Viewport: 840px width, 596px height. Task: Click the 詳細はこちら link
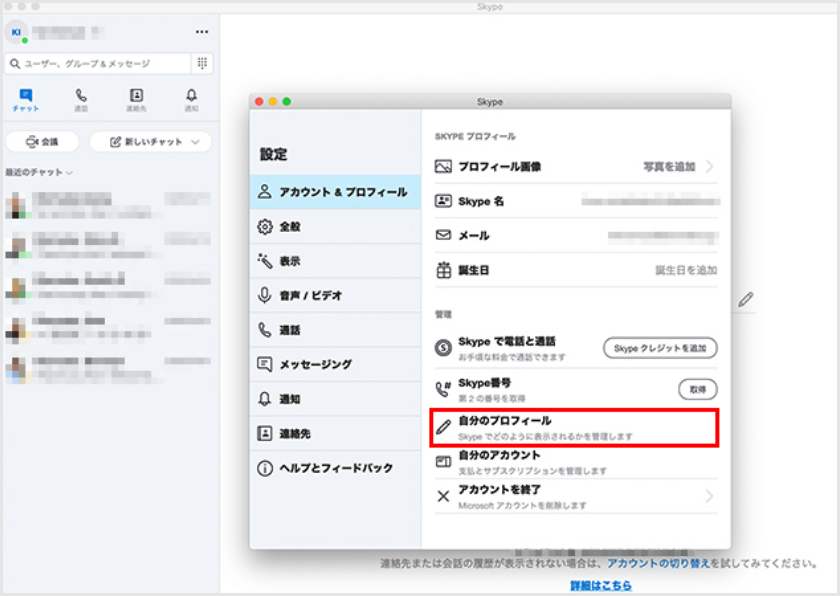(601, 586)
